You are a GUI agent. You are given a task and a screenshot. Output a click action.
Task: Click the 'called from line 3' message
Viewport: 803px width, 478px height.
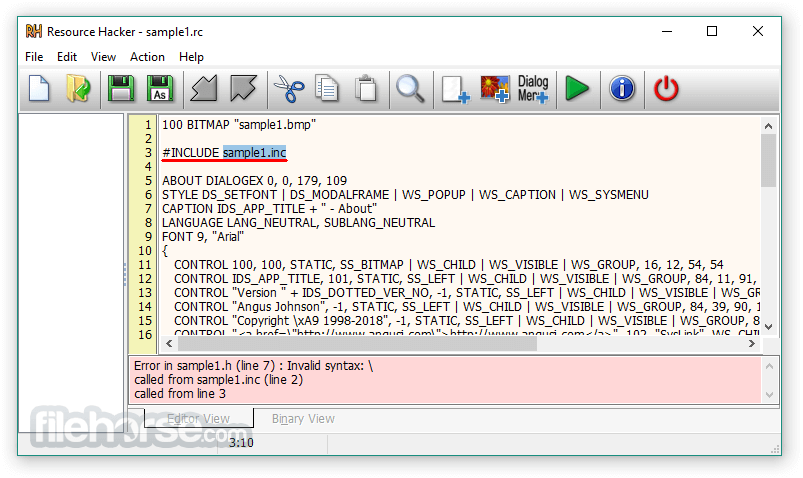tap(180, 393)
